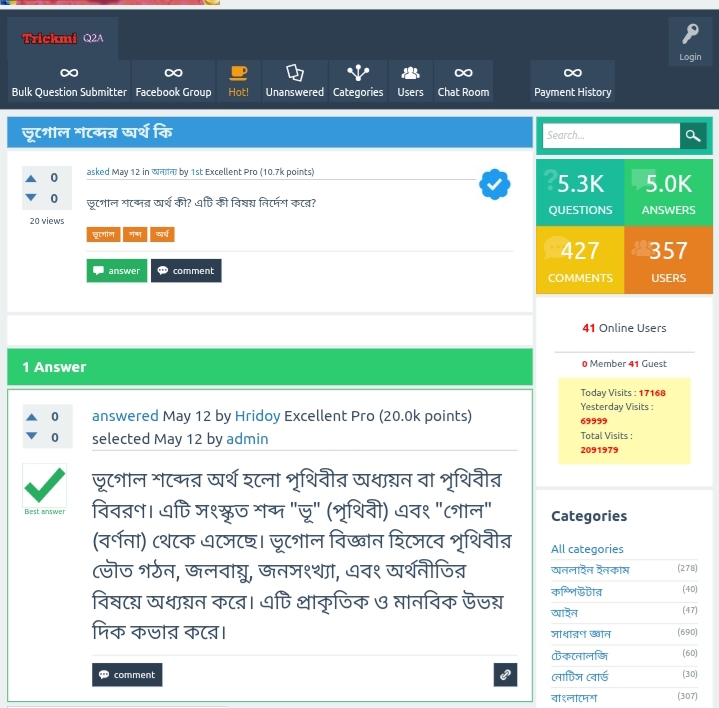Open the Categories navigation item

(358, 81)
